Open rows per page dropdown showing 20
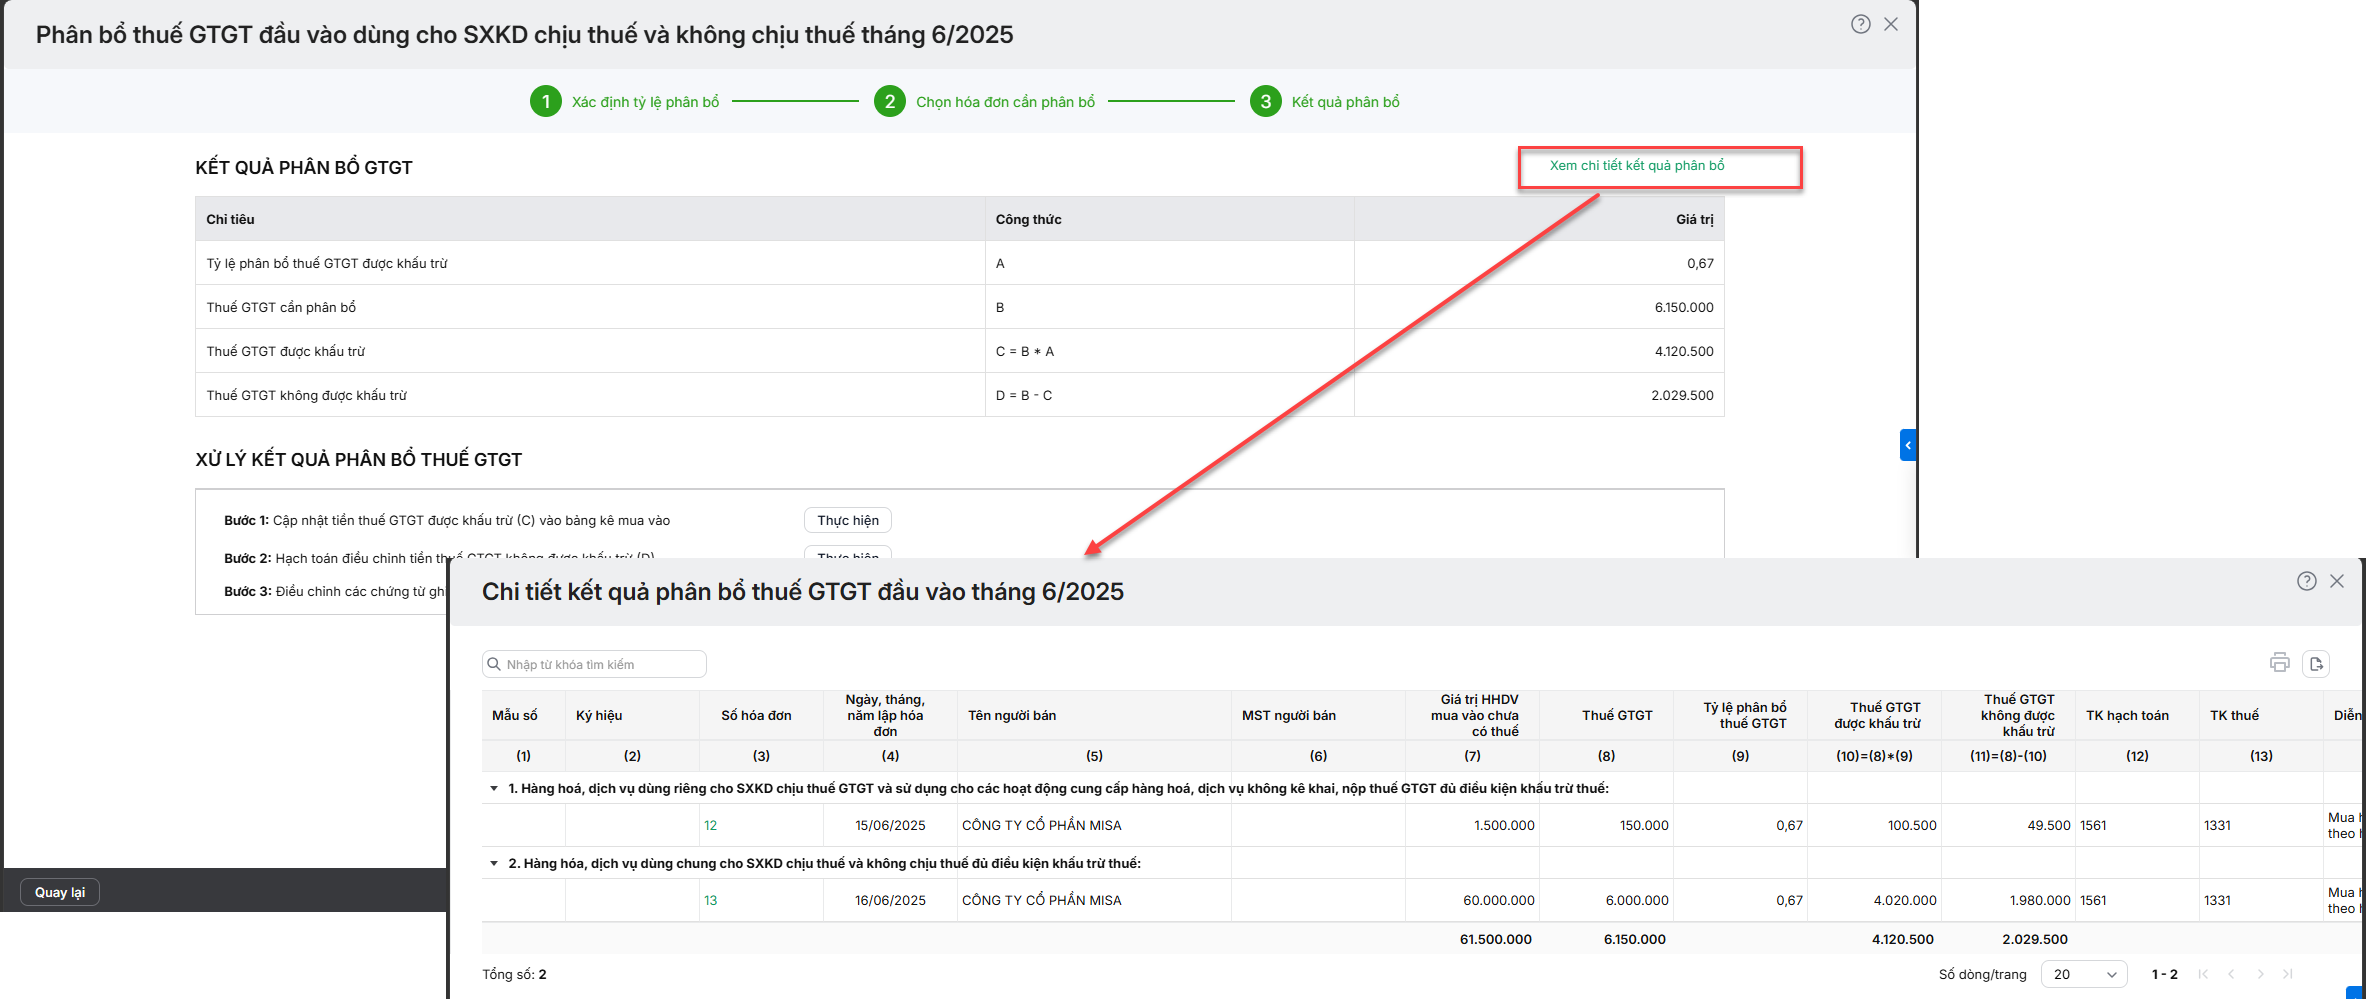This screenshot has width=2366, height=999. coord(2084,974)
